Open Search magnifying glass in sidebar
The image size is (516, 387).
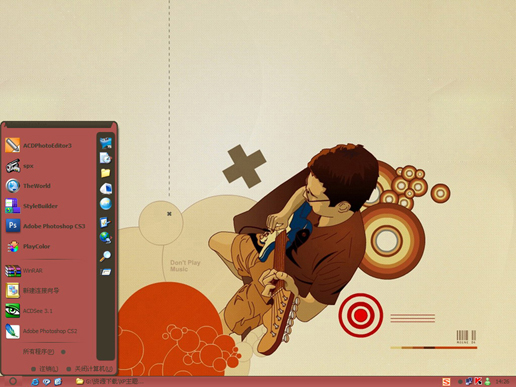pos(106,256)
